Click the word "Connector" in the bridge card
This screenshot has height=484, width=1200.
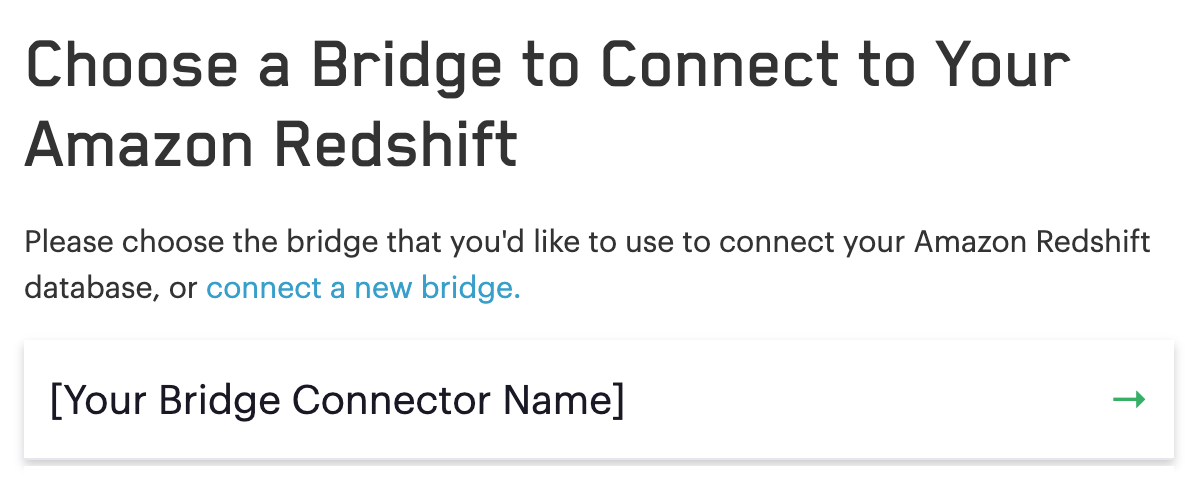click(394, 400)
